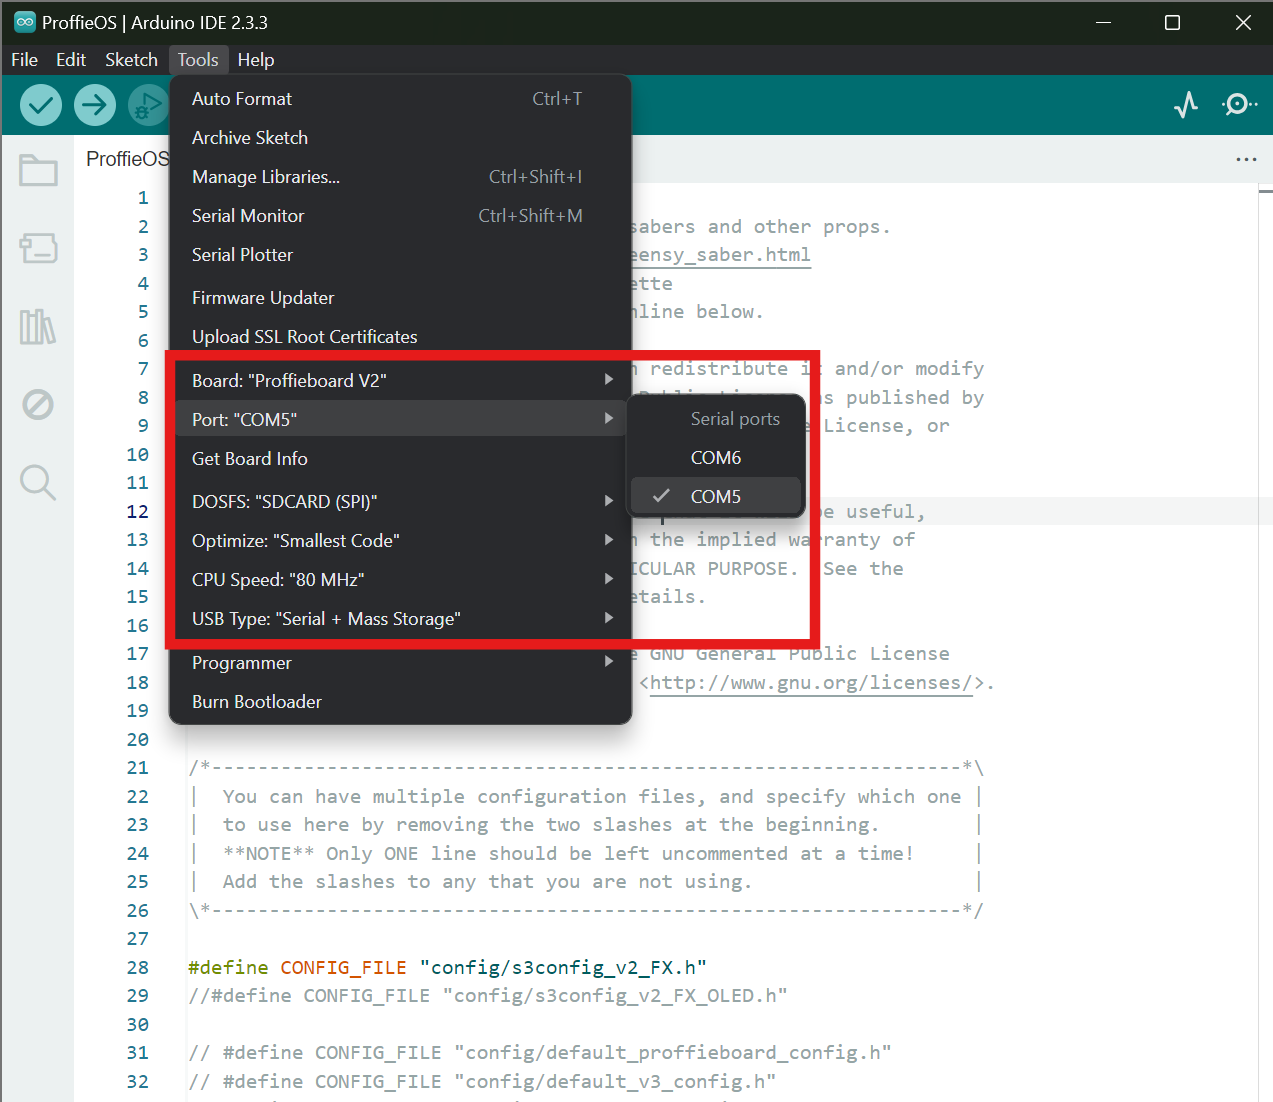Close the open Tools menu
This screenshot has width=1273, height=1102.
tap(198, 60)
